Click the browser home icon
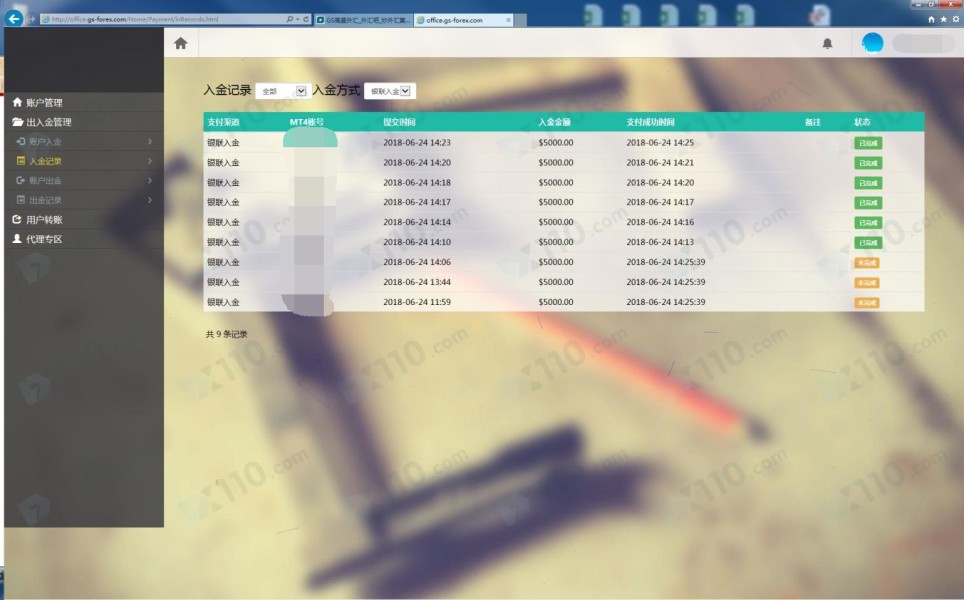964x600 pixels. (x=932, y=19)
